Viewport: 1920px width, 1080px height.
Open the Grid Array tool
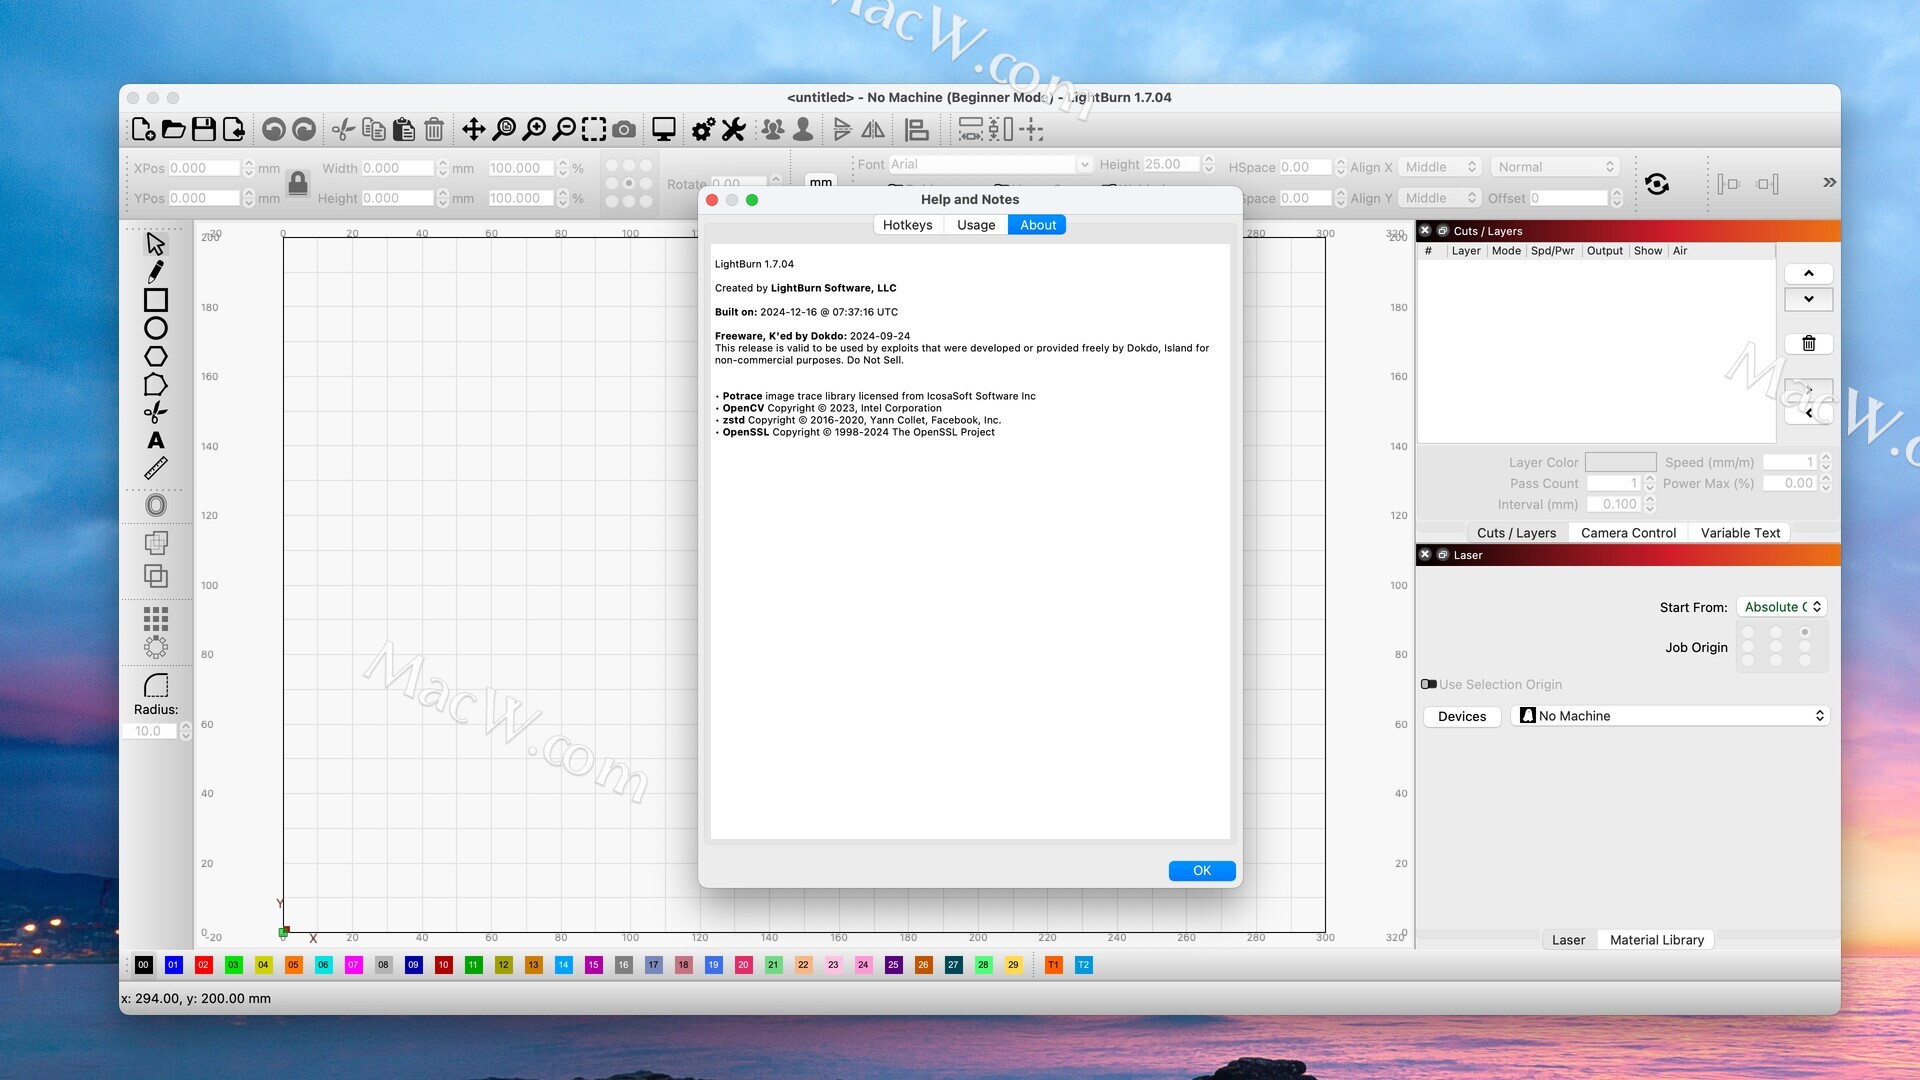point(155,617)
